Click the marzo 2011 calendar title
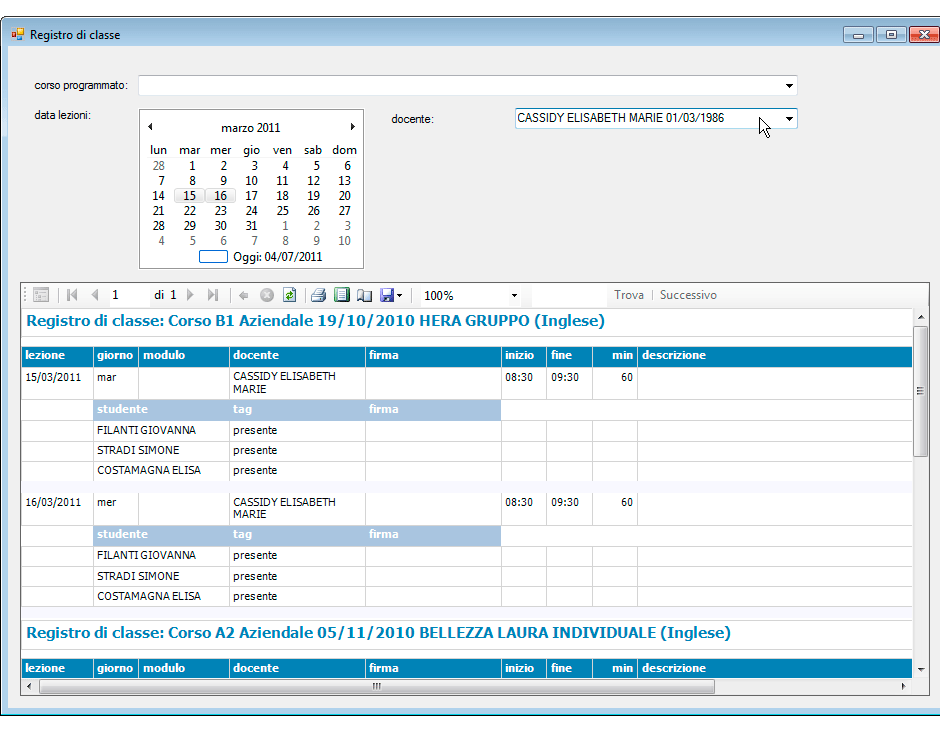The width and height of the screenshot is (940, 732). click(x=251, y=128)
